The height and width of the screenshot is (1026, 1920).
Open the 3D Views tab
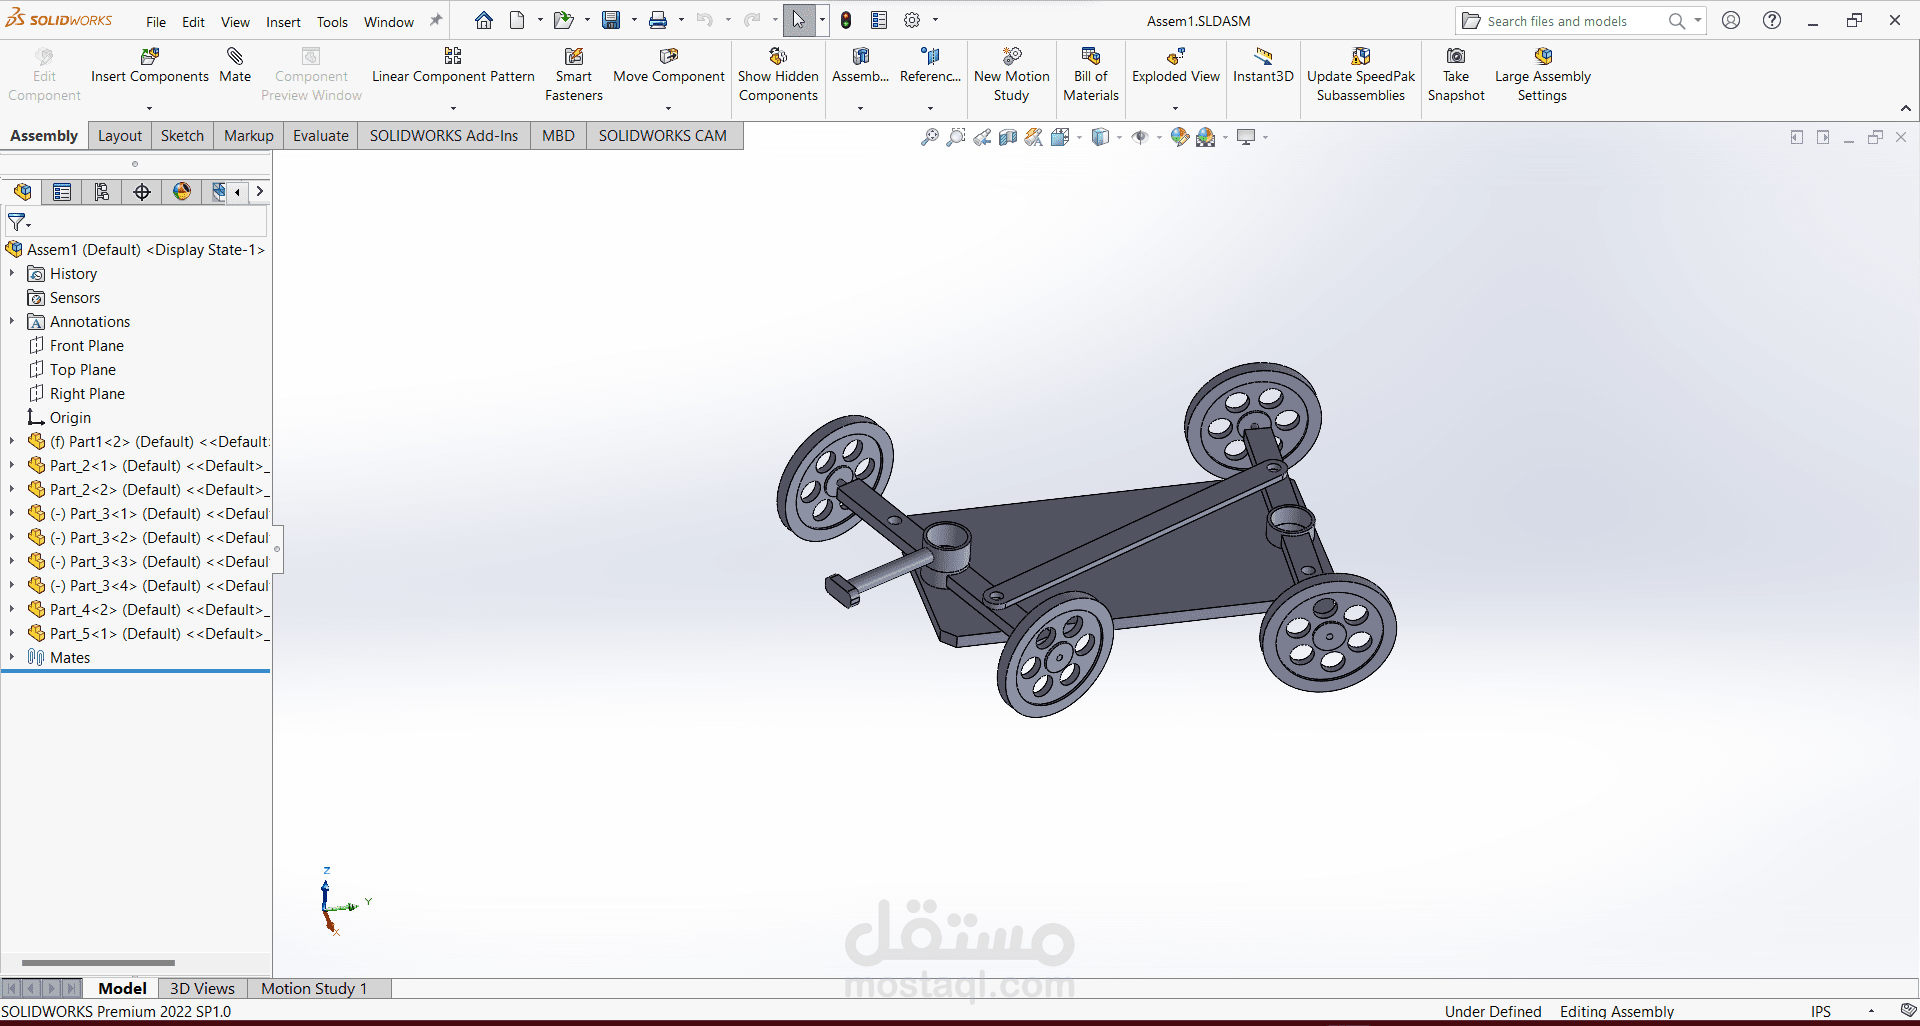[x=202, y=988]
